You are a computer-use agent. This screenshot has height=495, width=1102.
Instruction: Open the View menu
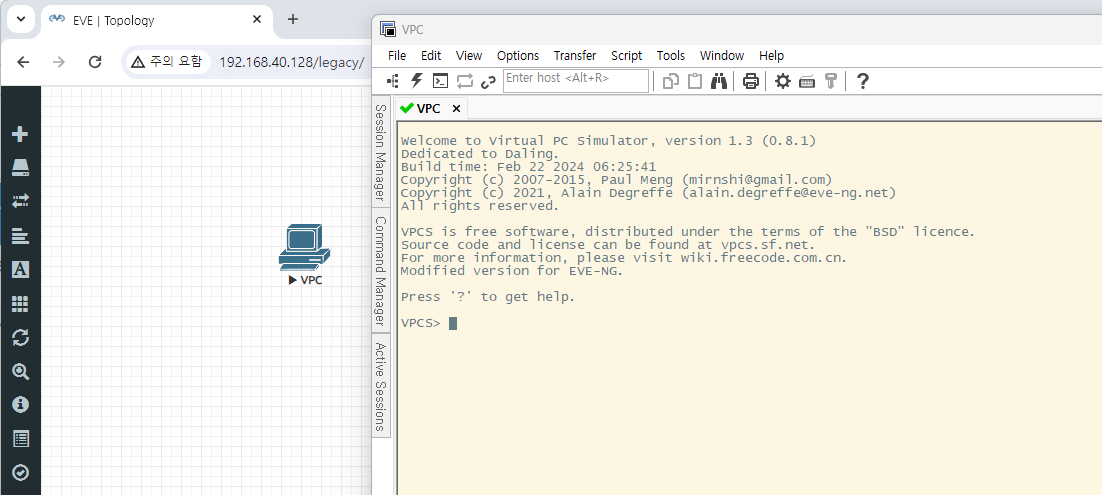[469, 56]
